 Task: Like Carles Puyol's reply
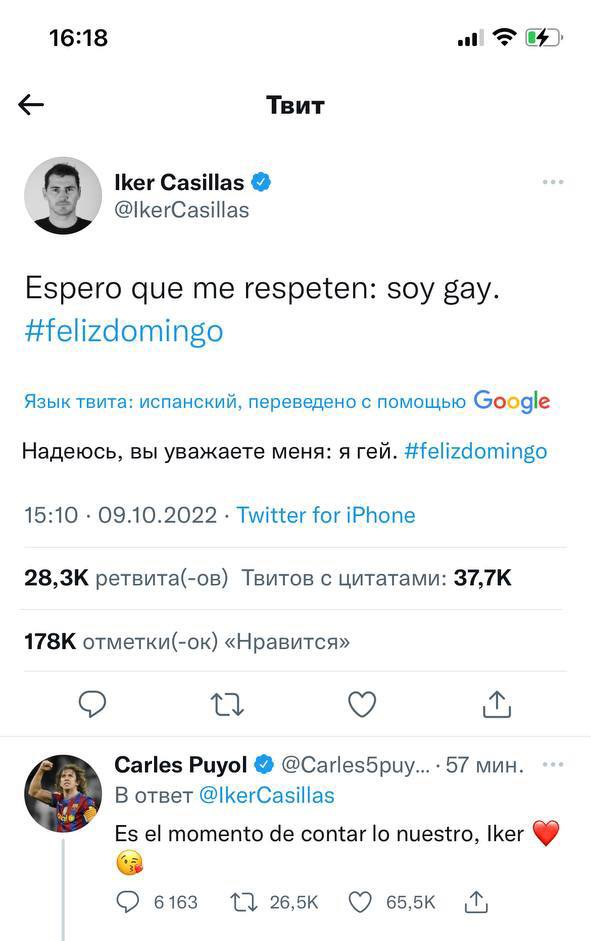tap(361, 901)
